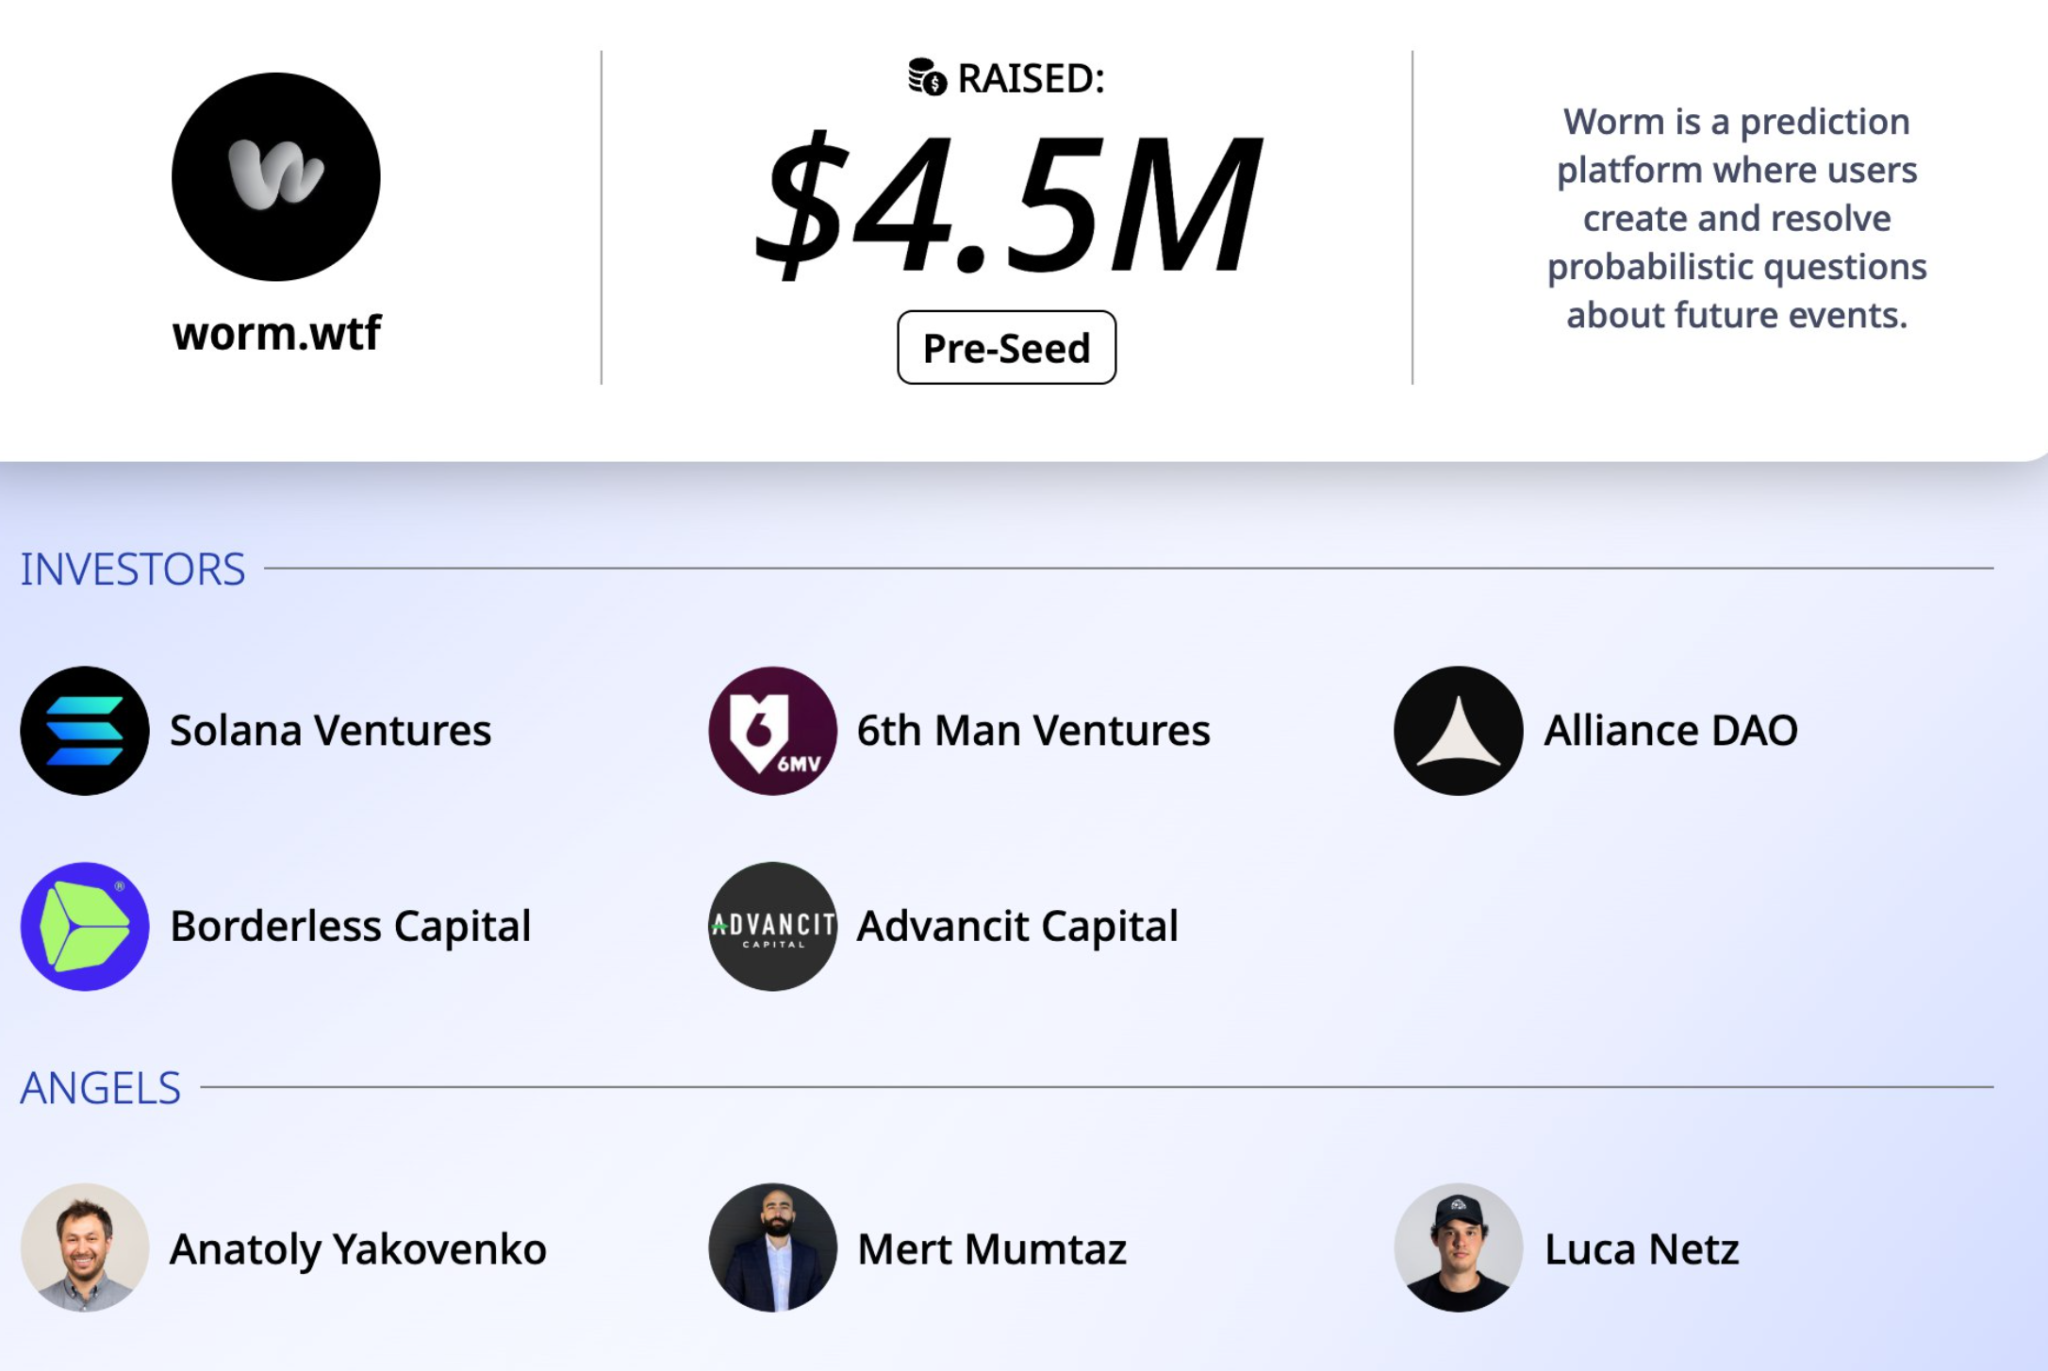Click the 6th Man Ventures logo

772,731
